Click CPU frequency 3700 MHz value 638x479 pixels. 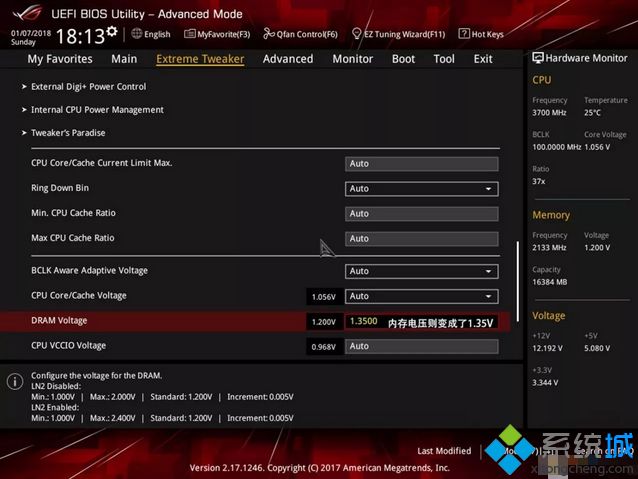point(549,113)
